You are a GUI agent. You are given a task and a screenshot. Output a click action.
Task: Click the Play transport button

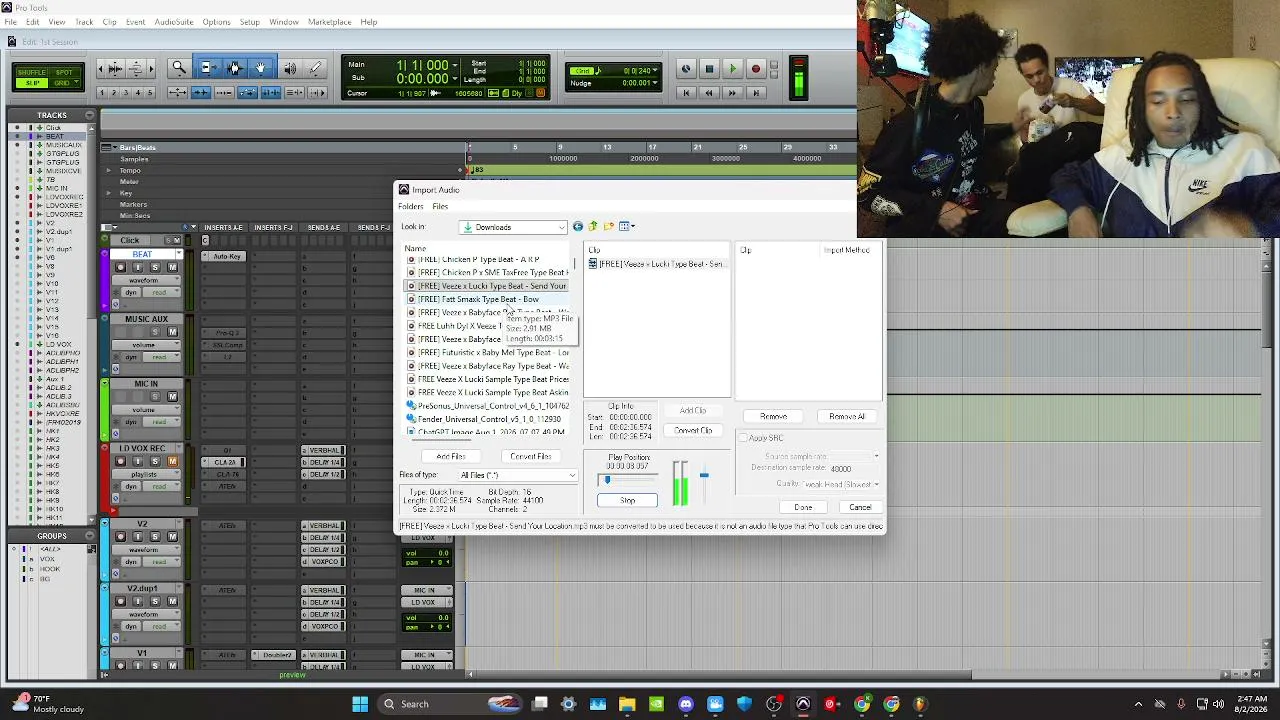pyautogui.click(x=732, y=69)
